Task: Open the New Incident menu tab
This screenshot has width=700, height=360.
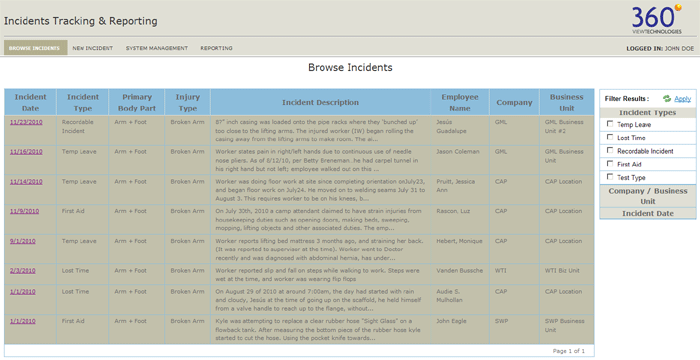Action: (x=93, y=48)
